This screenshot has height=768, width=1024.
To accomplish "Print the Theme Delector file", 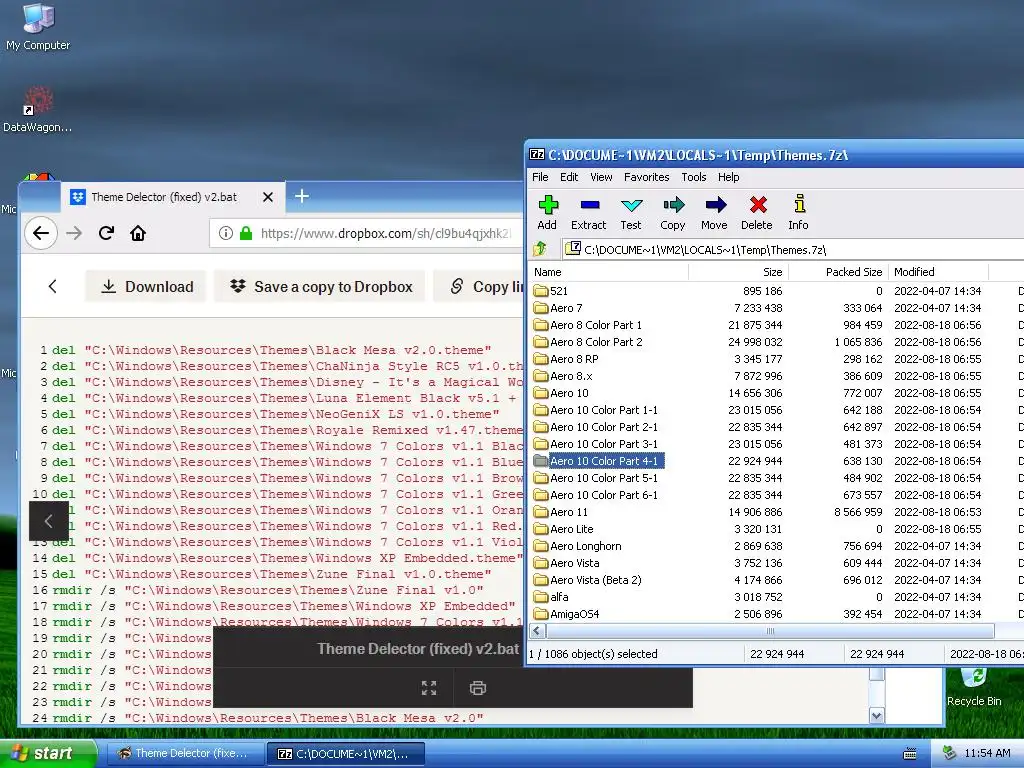I will pyautogui.click(x=478, y=688).
